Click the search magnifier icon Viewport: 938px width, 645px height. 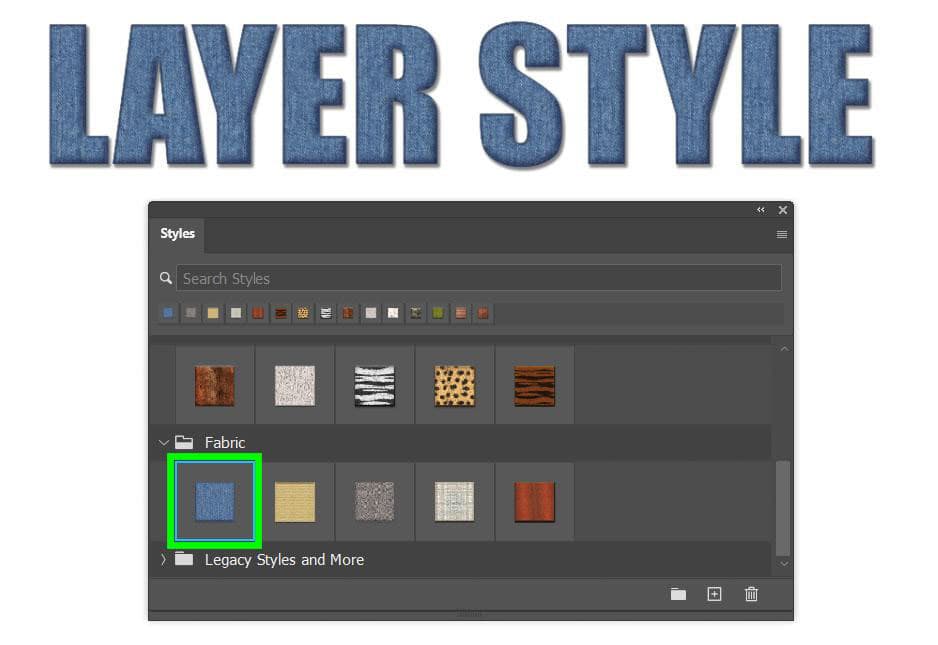(166, 278)
